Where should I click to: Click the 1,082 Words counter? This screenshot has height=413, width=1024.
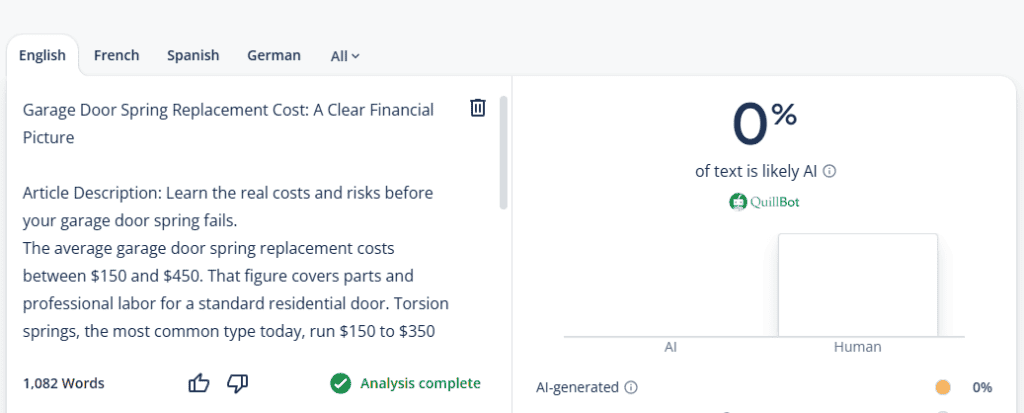(64, 383)
